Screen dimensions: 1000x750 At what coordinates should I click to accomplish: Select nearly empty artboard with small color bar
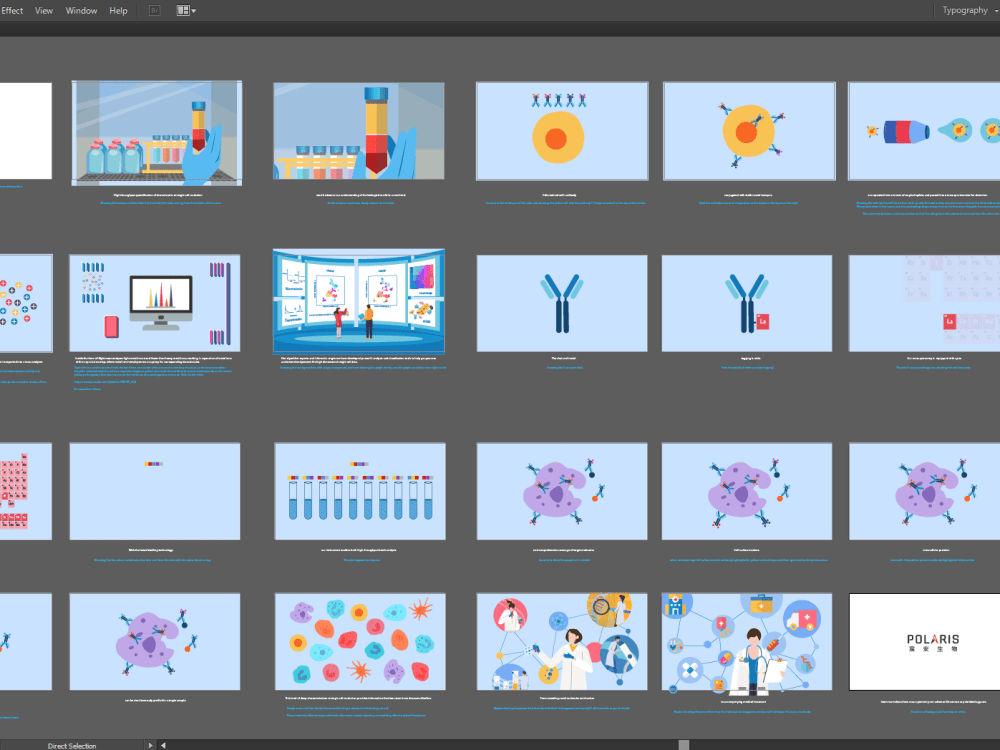click(155, 491)
